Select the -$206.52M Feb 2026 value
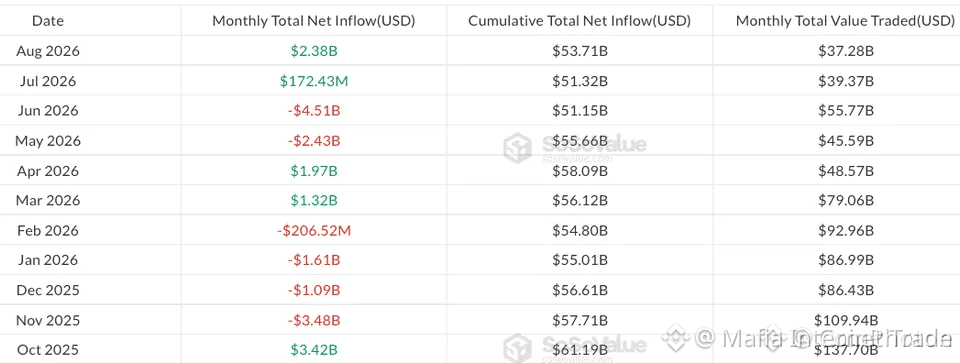 coord(314,231)
